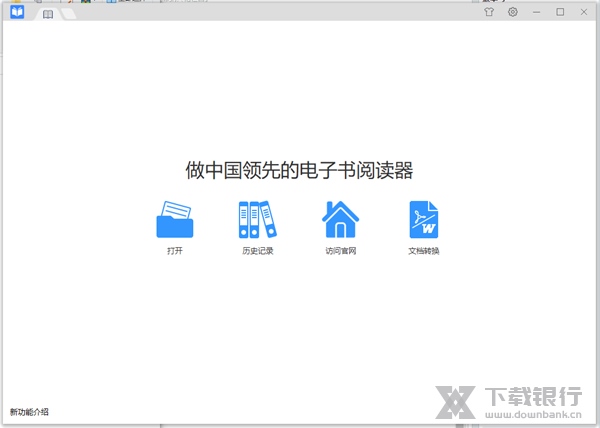This screenshot has width=600, height=428.
Task: Minimize the e-book reader window
Action: (538, 12)
